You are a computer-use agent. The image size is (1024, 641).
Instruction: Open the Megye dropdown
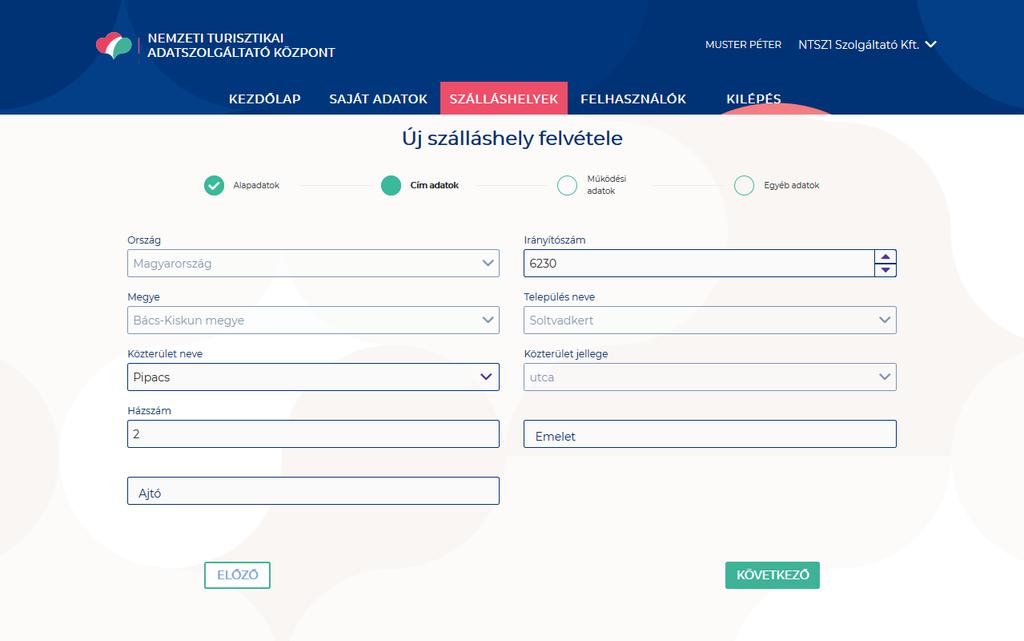(x=313, y=320)
